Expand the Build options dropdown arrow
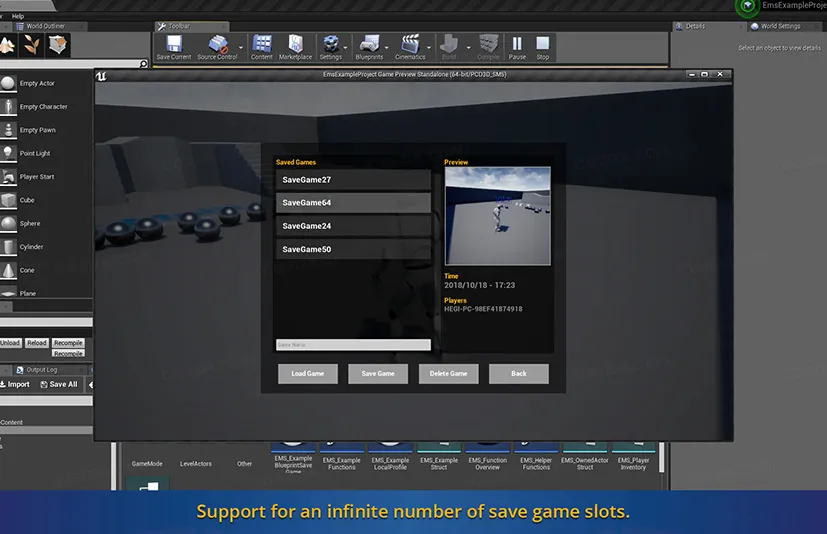Screen dimensions: 827x534 tap(468, 47)
